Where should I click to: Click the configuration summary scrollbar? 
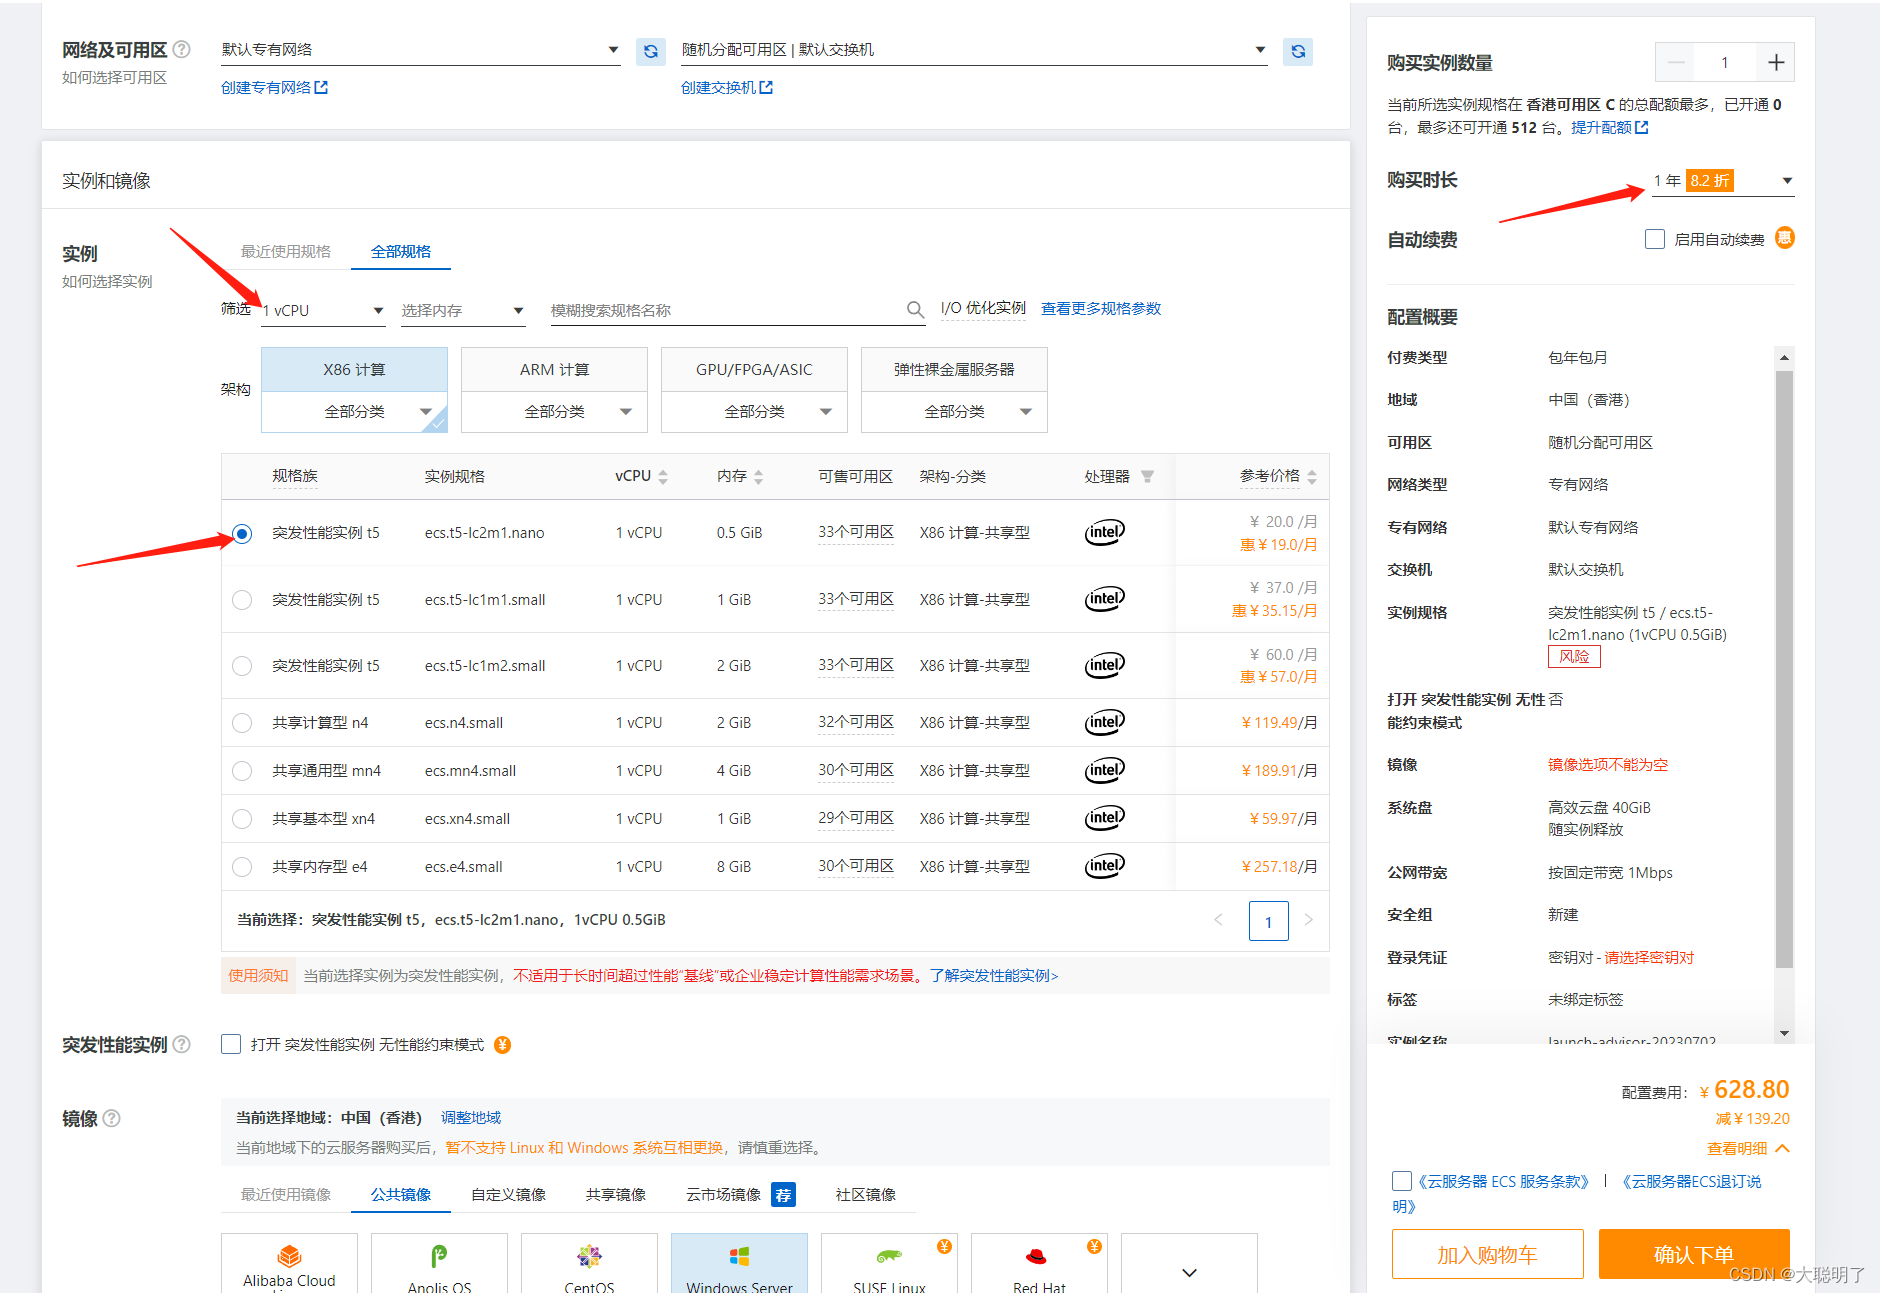(1784, 670)
